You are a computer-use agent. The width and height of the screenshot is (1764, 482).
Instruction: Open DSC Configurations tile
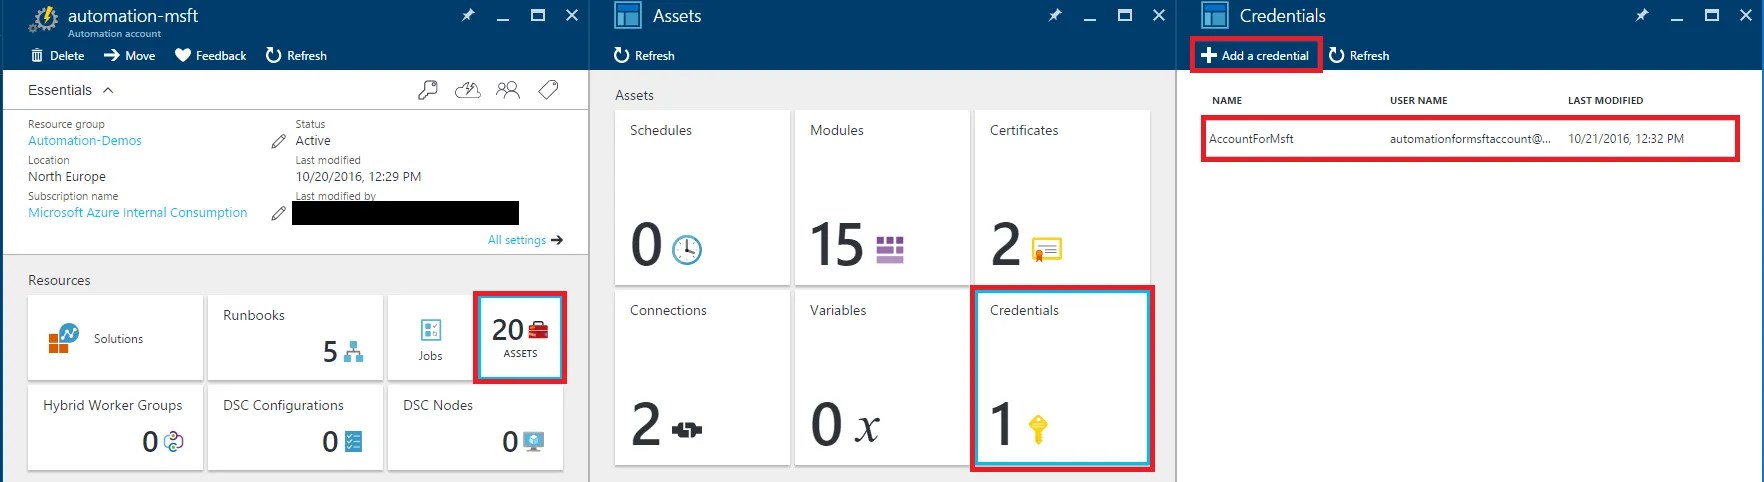tap(295, 427)
